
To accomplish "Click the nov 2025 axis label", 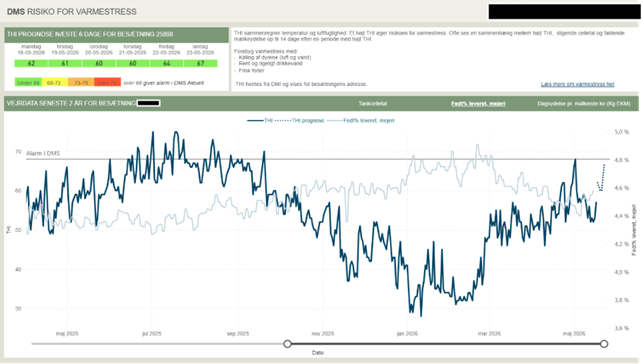I will pos(323,334).
